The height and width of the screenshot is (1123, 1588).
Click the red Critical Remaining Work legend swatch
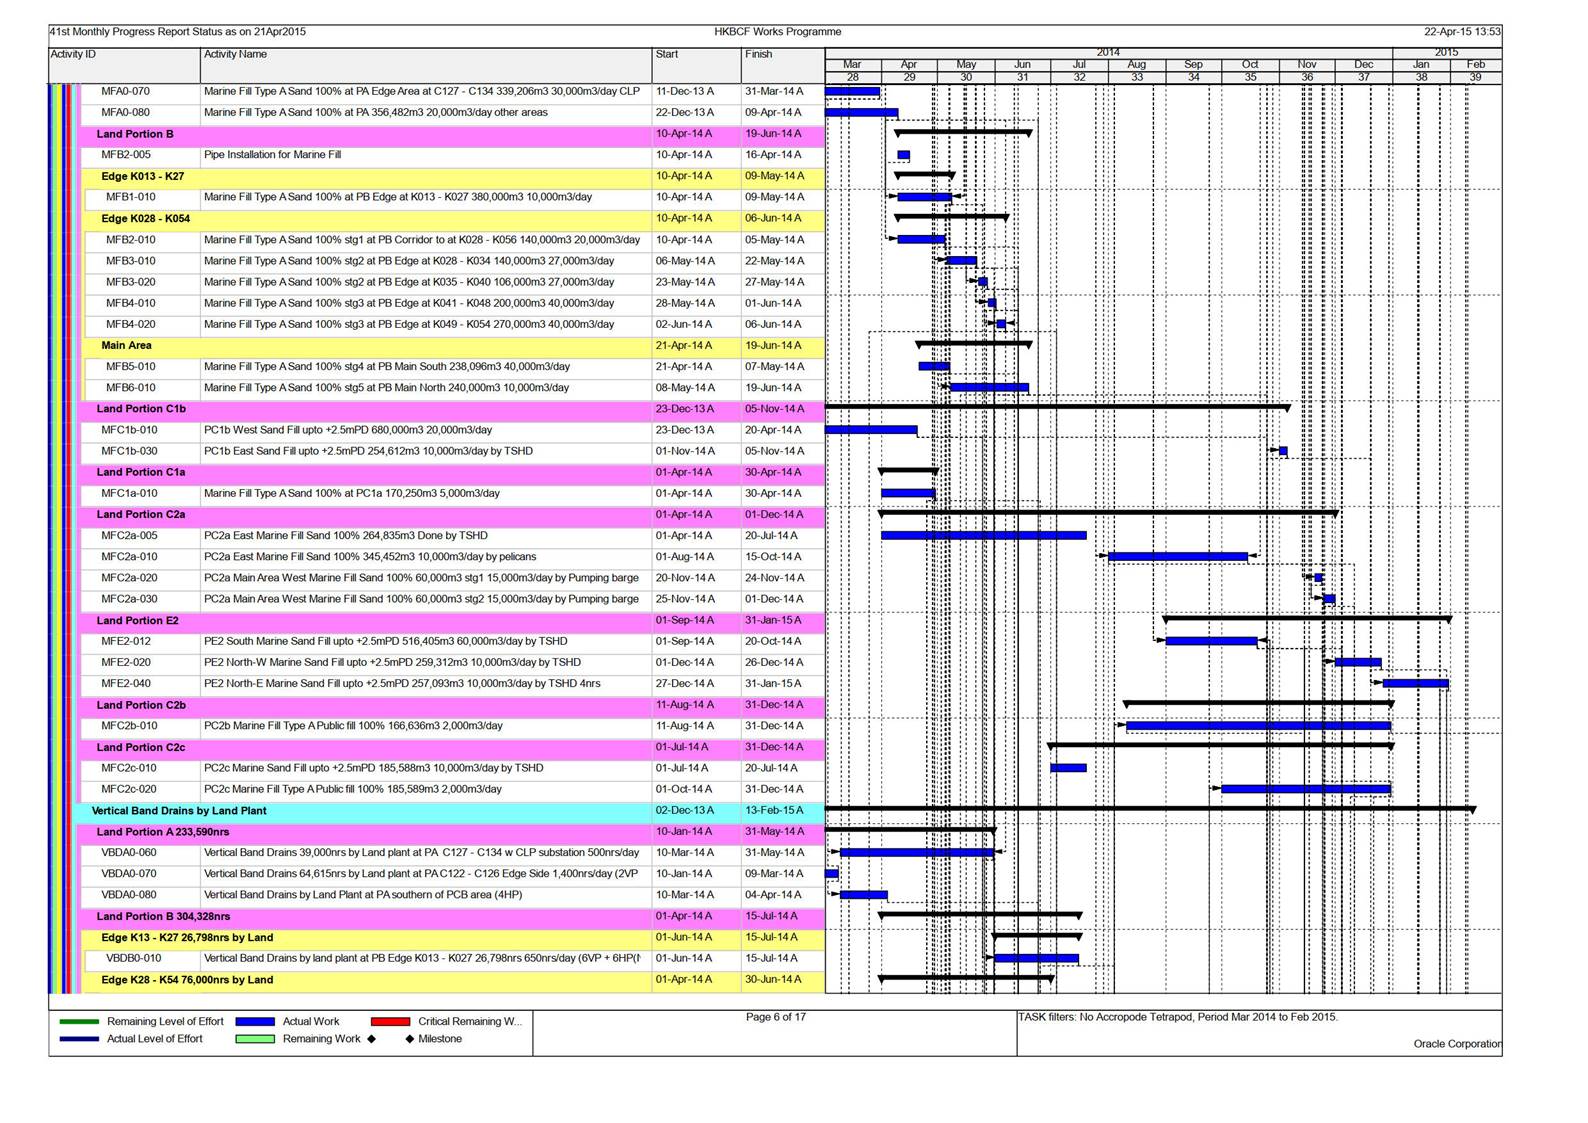(x=390, y=1021)
